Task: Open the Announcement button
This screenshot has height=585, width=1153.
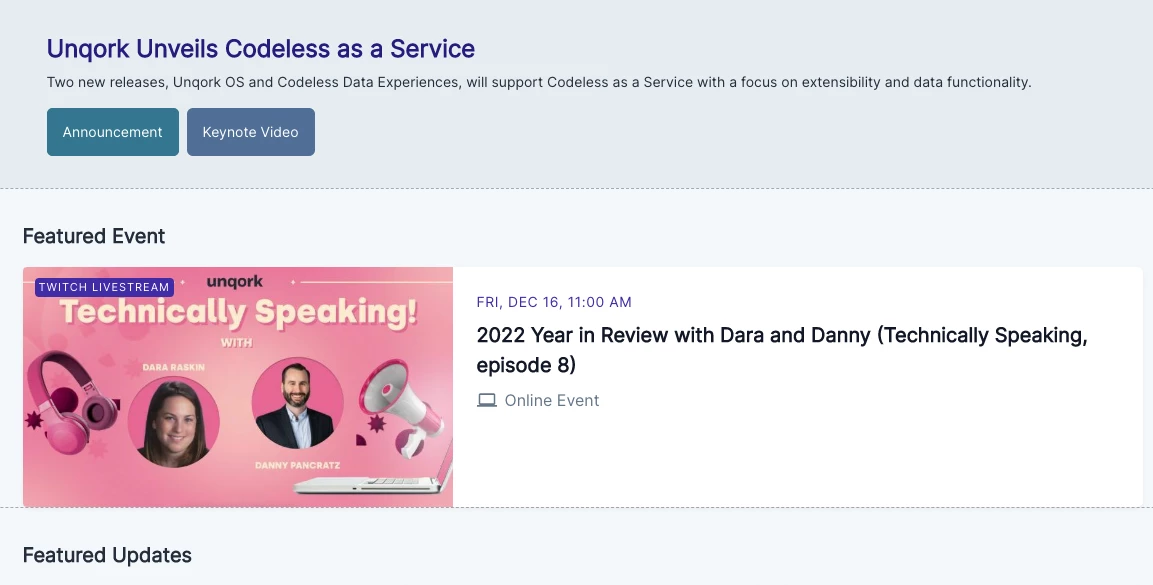Action: [113, 132]
